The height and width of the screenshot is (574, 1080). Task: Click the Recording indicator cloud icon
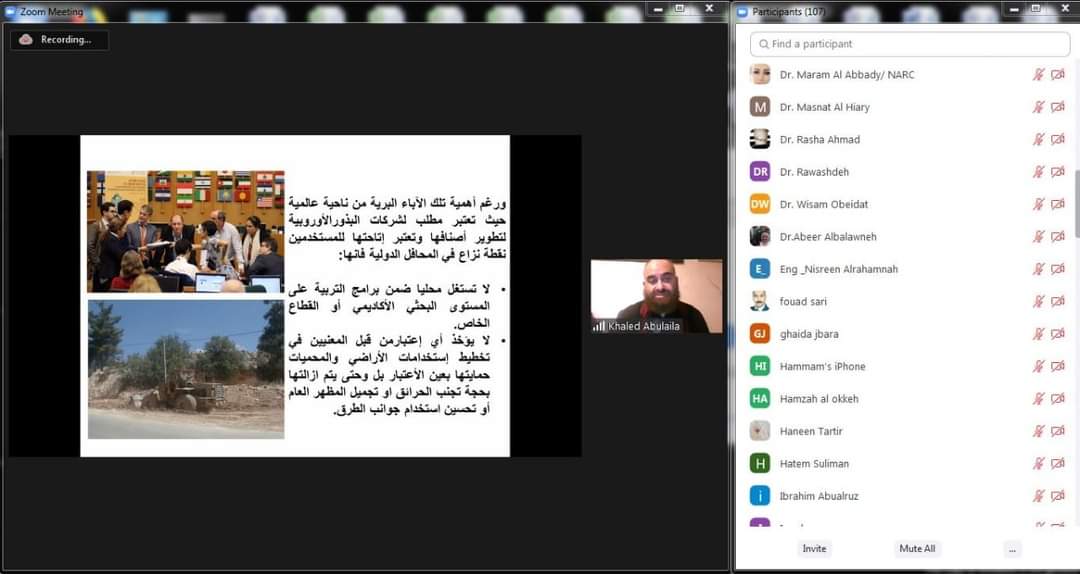[26, 40]
